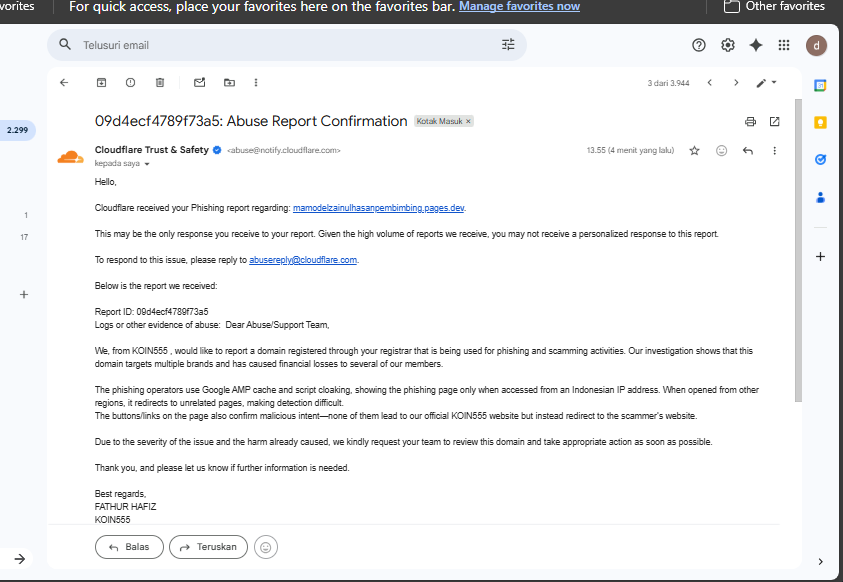Click sender name Cloudflare Trust & Safety
Viewport: 843px width, 582px height.
152,150
